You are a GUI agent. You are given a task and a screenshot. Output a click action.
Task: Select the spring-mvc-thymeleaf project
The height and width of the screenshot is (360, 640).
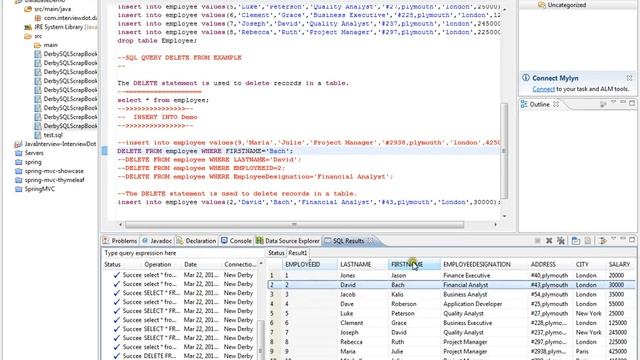click(x=54, y=180)
